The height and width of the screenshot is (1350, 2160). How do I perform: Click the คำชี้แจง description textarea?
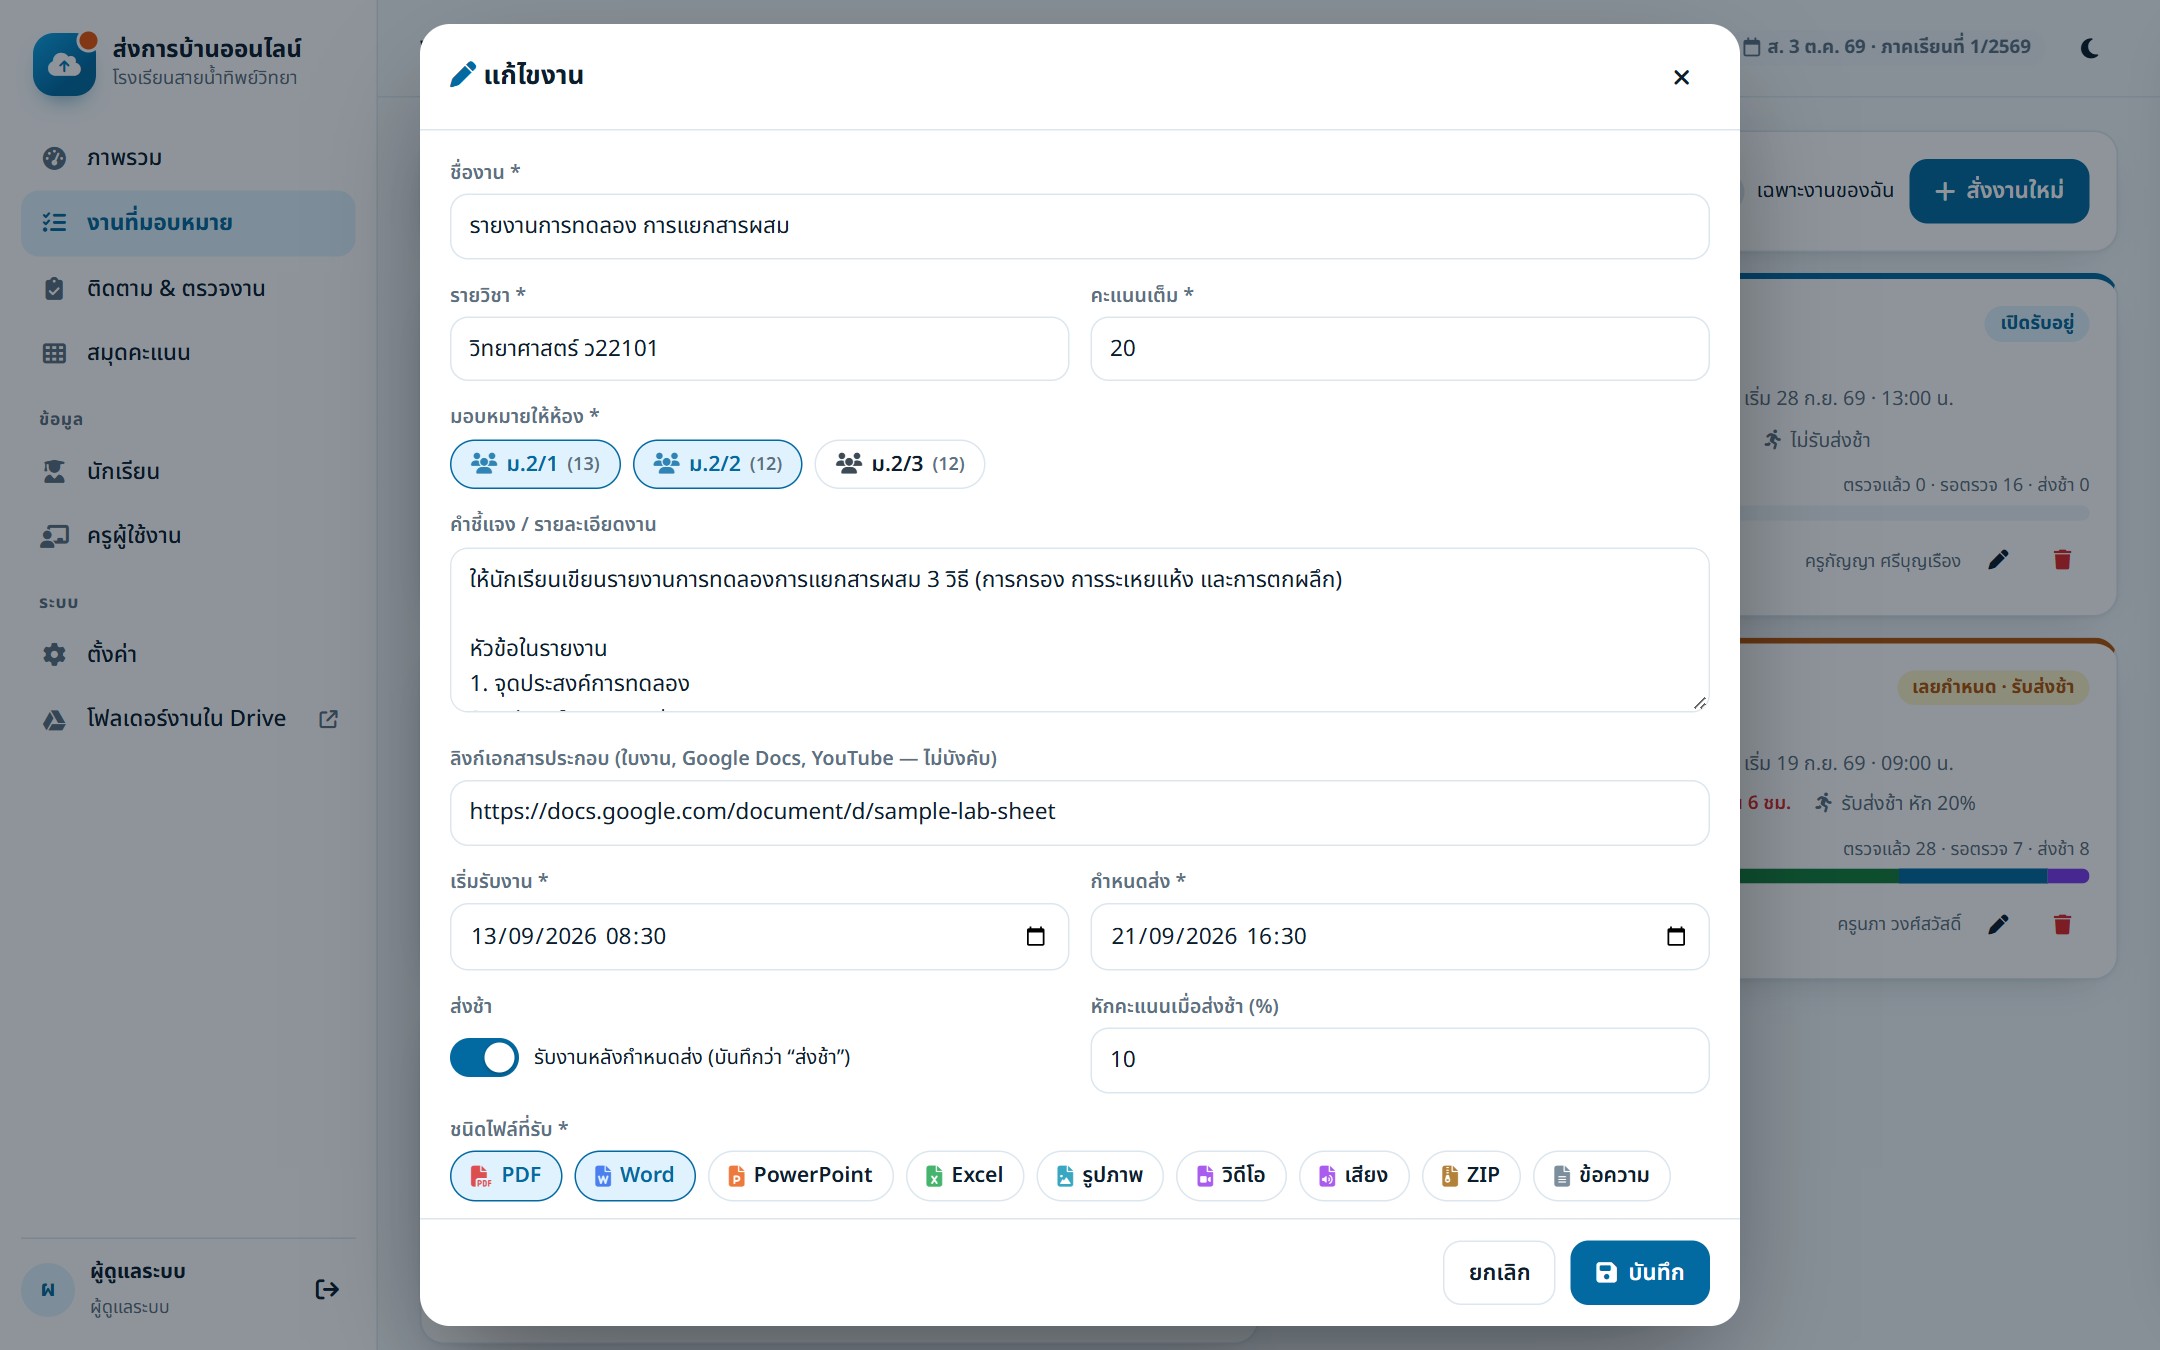point(1079,630)
